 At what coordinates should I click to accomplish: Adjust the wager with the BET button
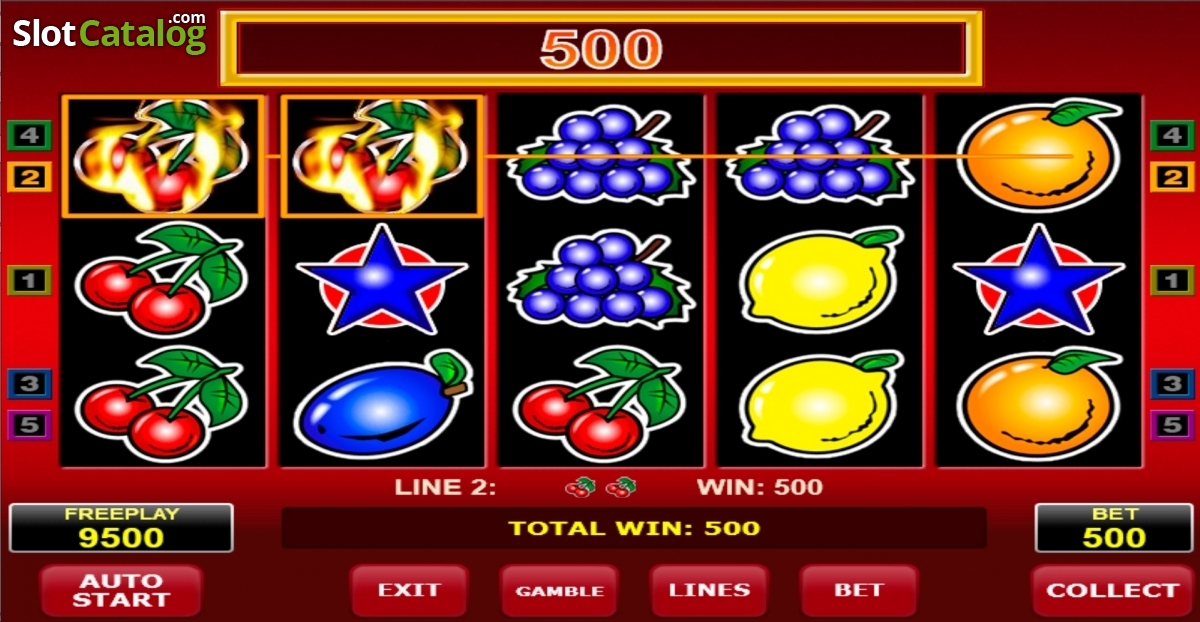859,591
